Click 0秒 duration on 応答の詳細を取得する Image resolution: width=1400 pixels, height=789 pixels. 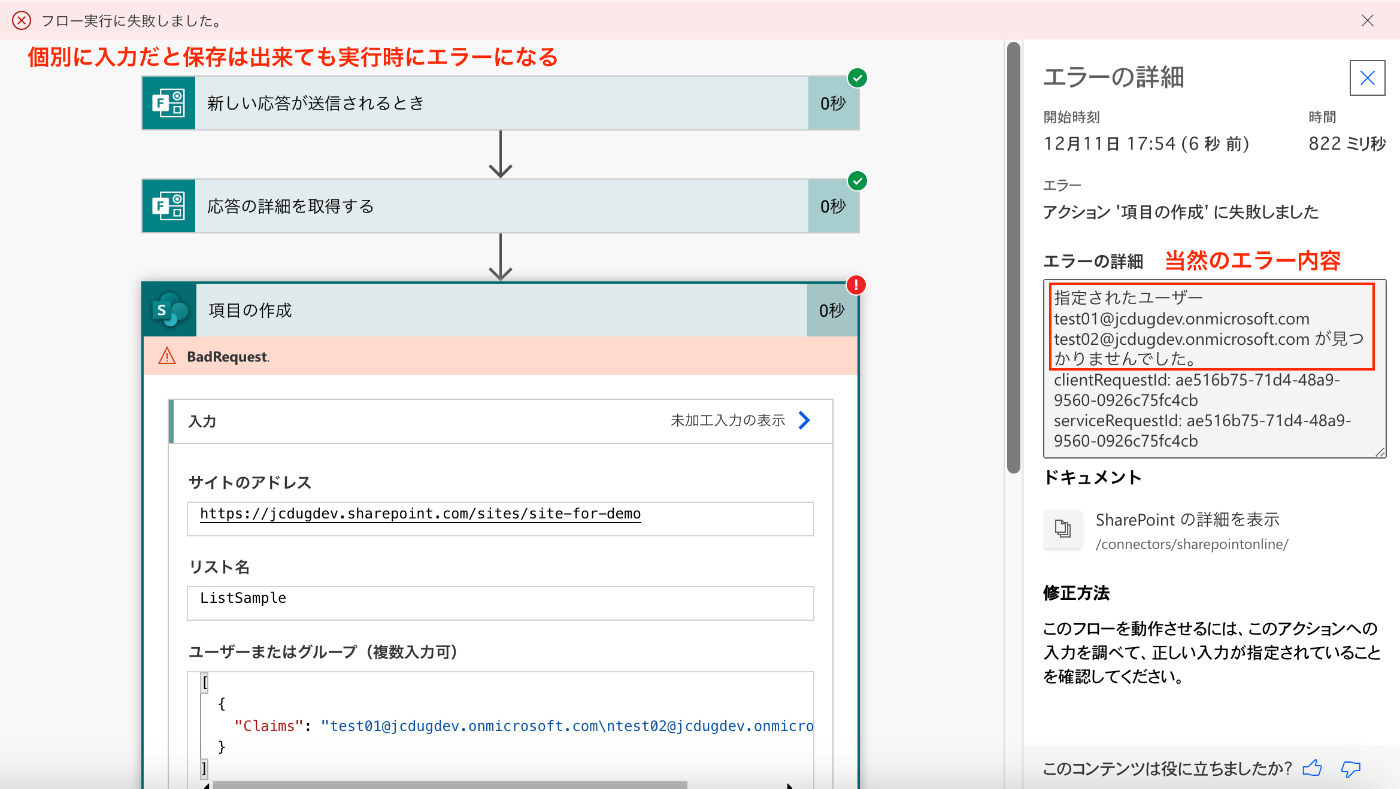(x=833, y=207)
